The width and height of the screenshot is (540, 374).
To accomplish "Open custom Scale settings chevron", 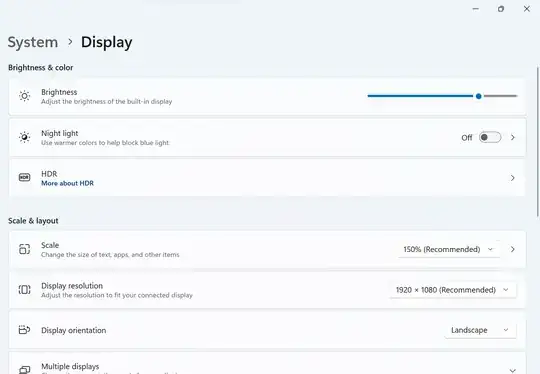I will 513,249.
